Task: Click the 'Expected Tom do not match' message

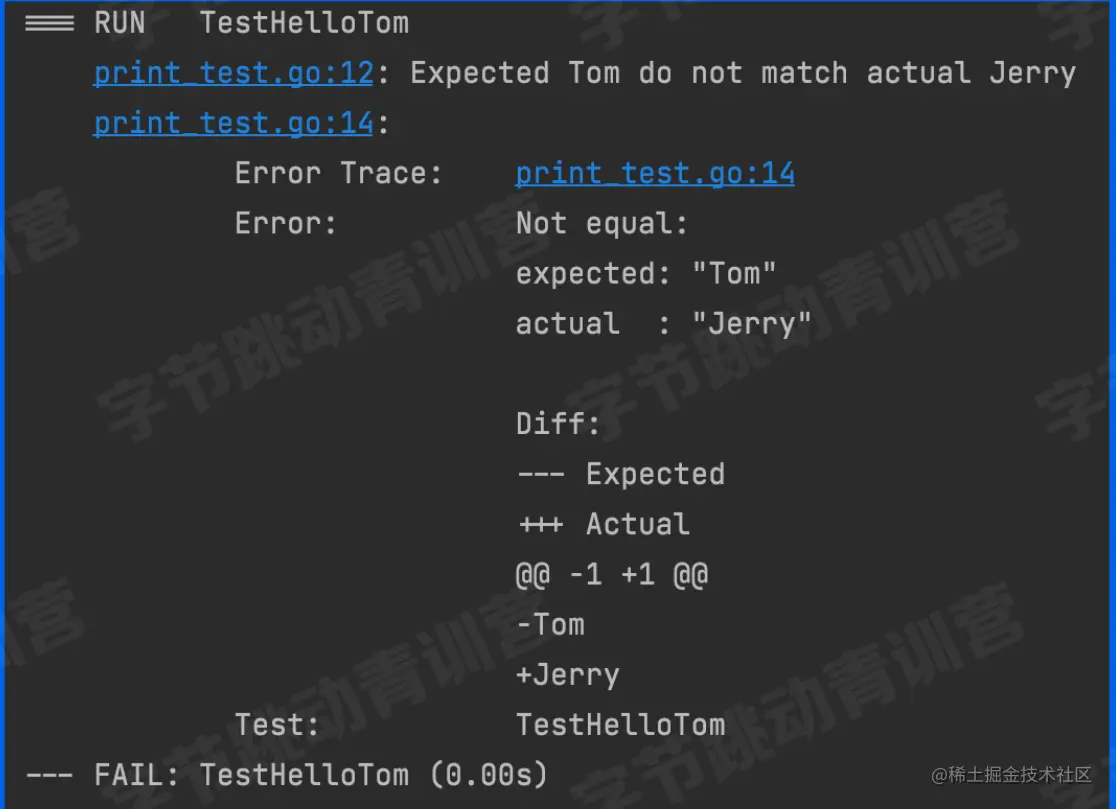Action: [x=743, y=73]
